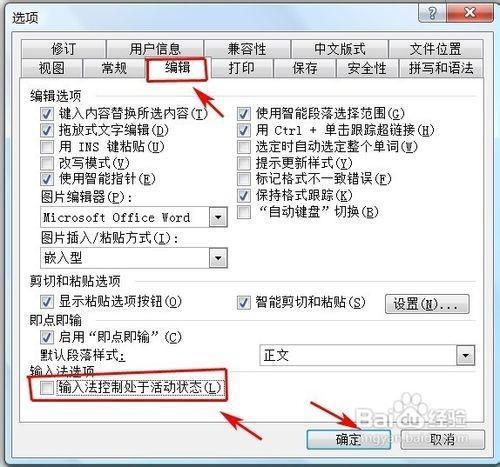This screenshot has height=467, width=500.
Task: Enable 提示更新样式 checkbox
Action: [x=244, y=163]
